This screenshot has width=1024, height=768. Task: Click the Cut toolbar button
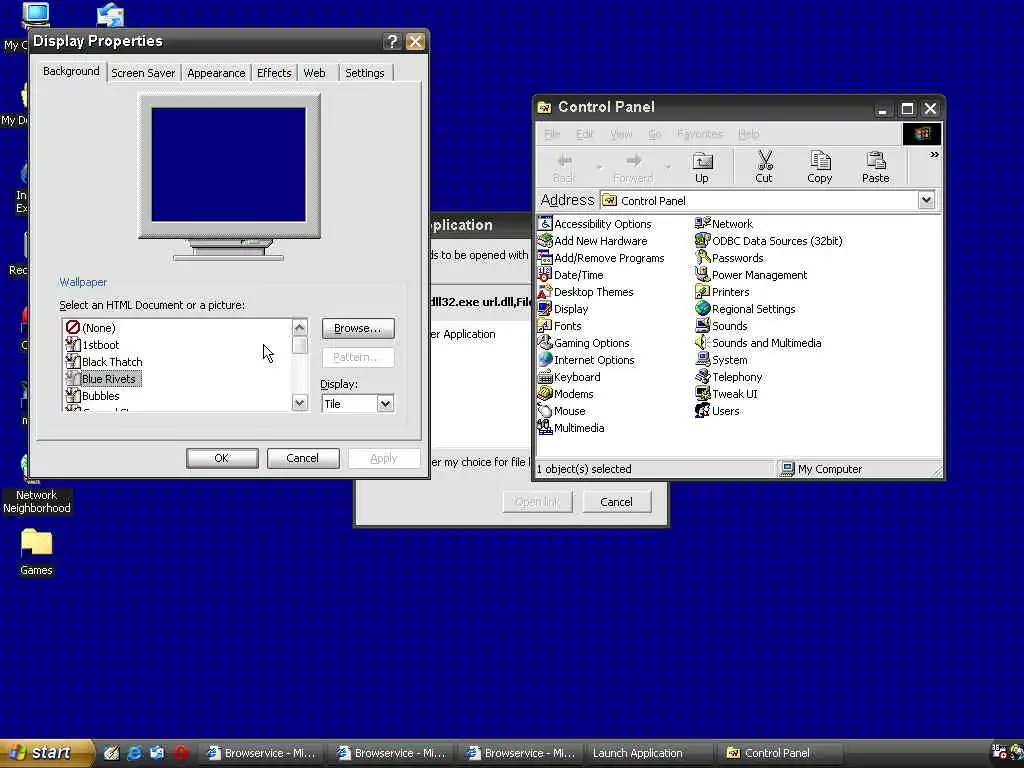763,167
